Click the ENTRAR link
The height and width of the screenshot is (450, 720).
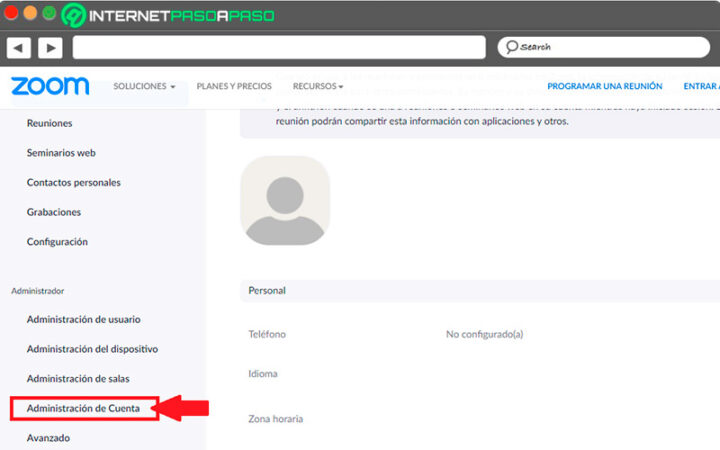click(x=701, y=86)
